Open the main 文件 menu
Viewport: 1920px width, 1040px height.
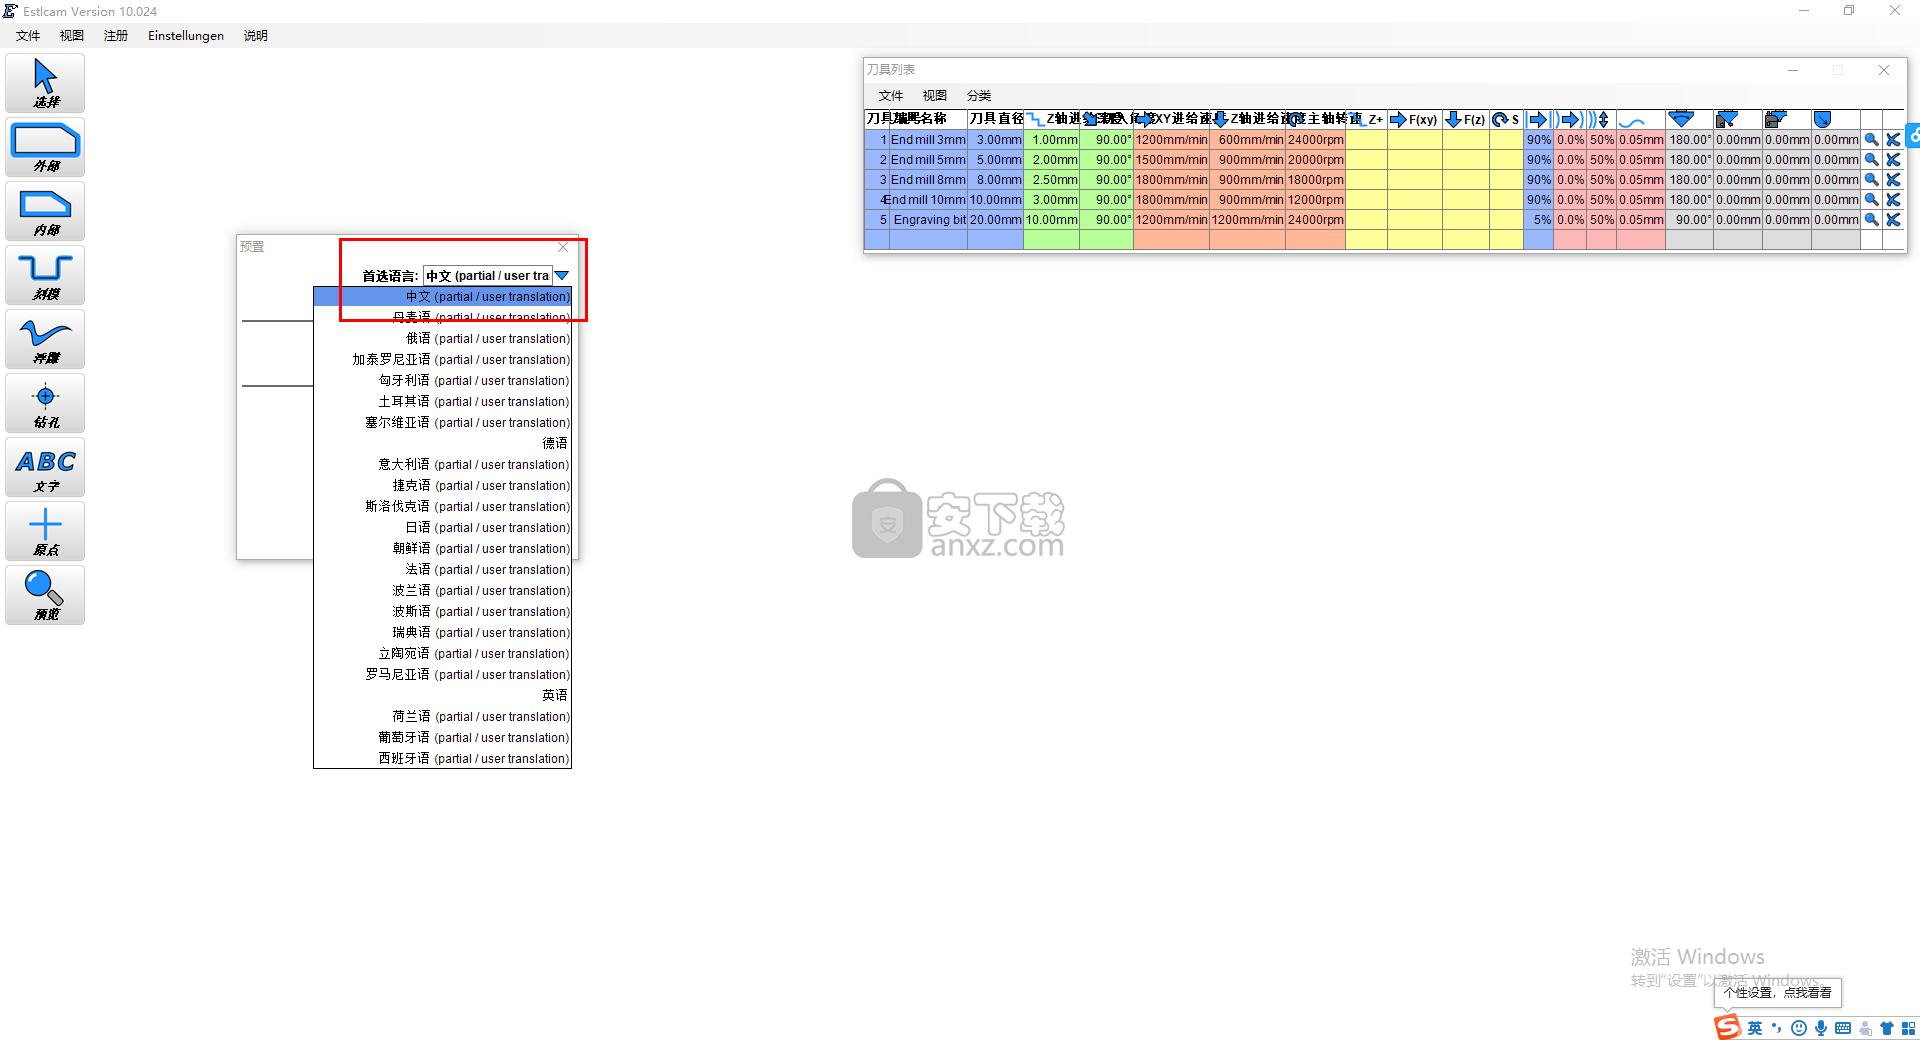tap(28, 36)
